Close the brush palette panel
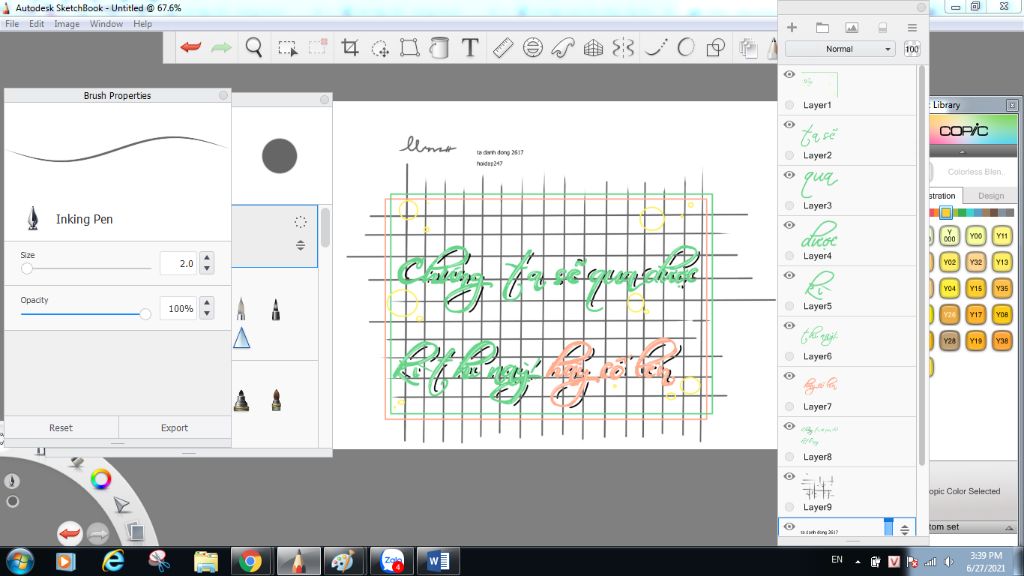The width and height of the screenshot is (1024, 576). pyautogui.click(x=325, y=99)
